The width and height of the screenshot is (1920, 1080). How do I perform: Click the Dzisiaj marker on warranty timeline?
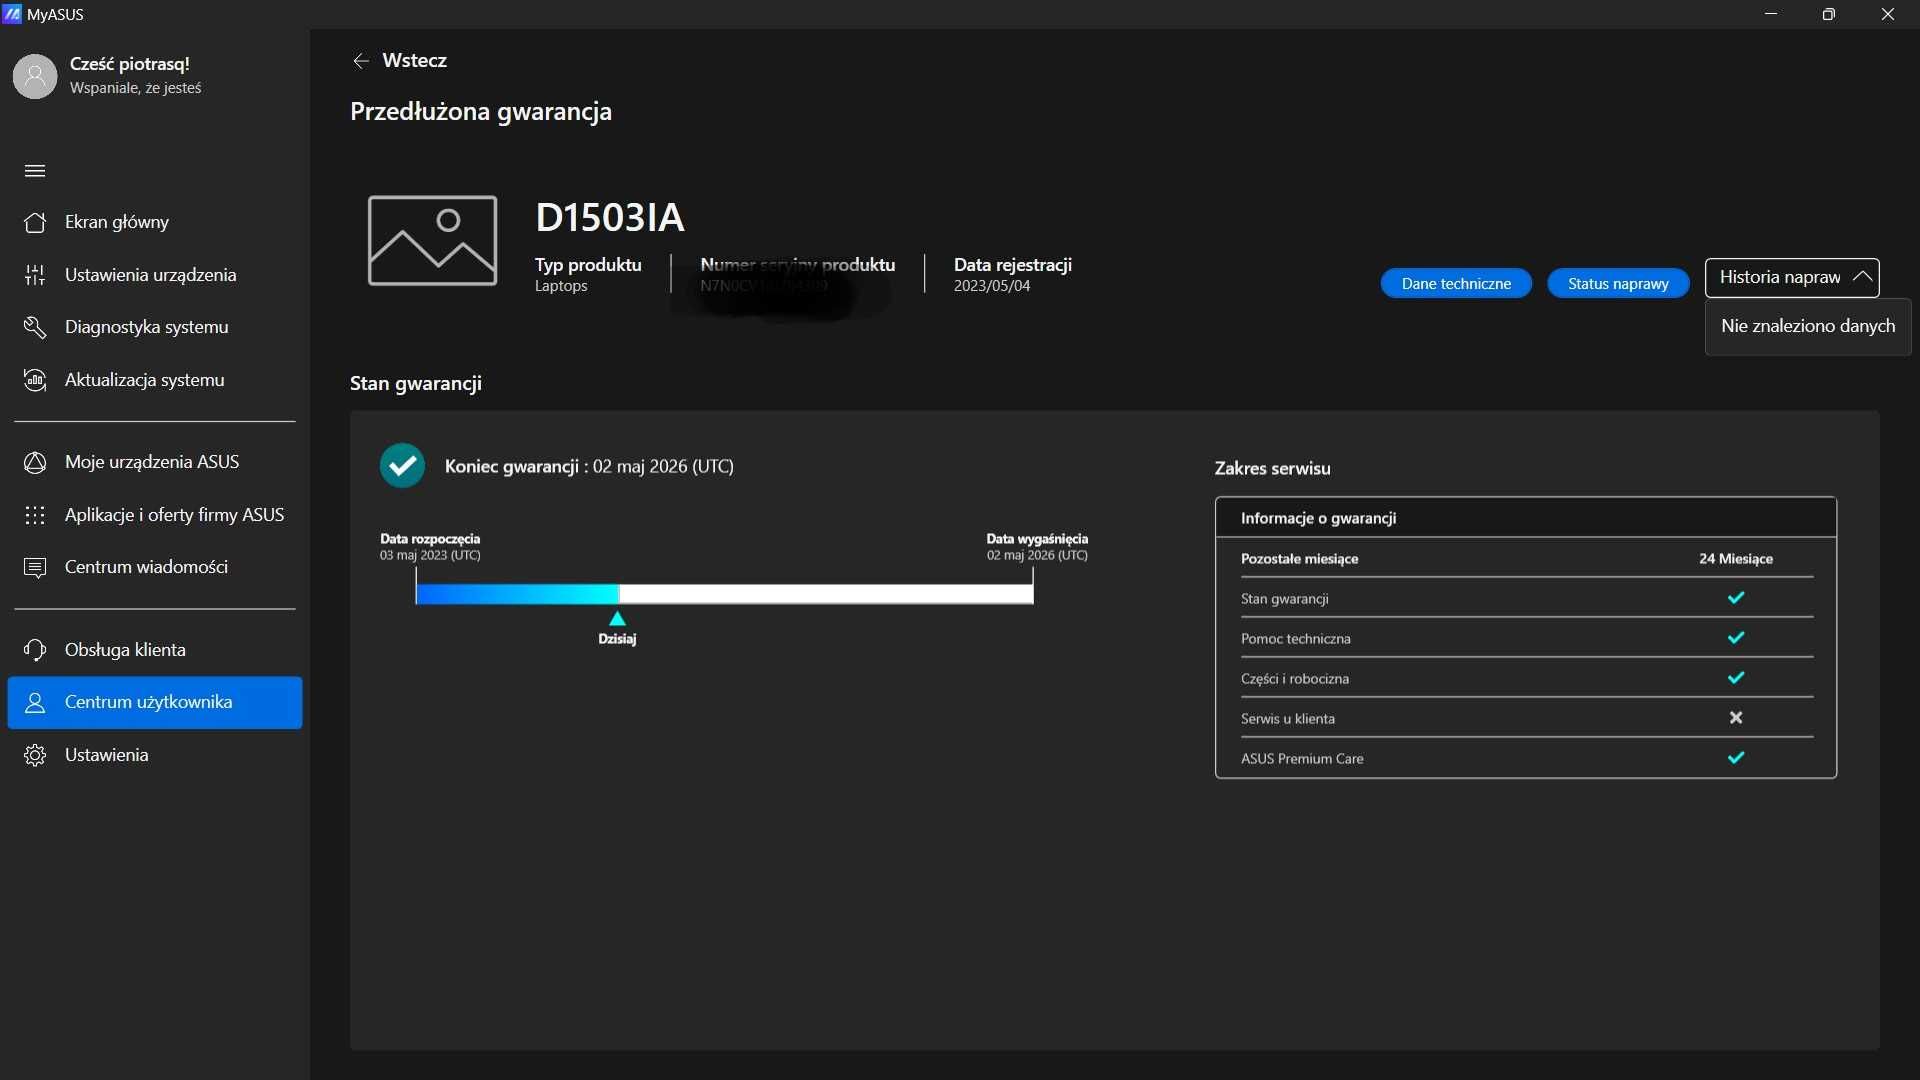pyautogui.click(x=617, y=629)
